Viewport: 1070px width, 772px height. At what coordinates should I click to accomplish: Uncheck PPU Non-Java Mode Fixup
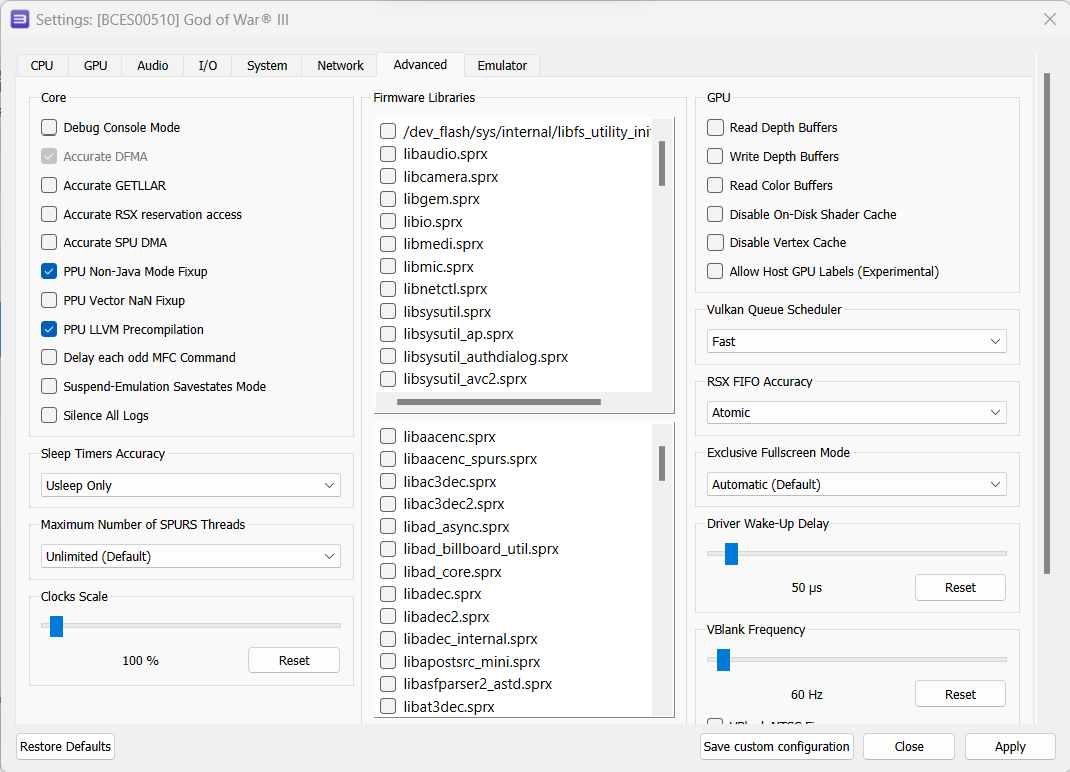click(49, 272)
